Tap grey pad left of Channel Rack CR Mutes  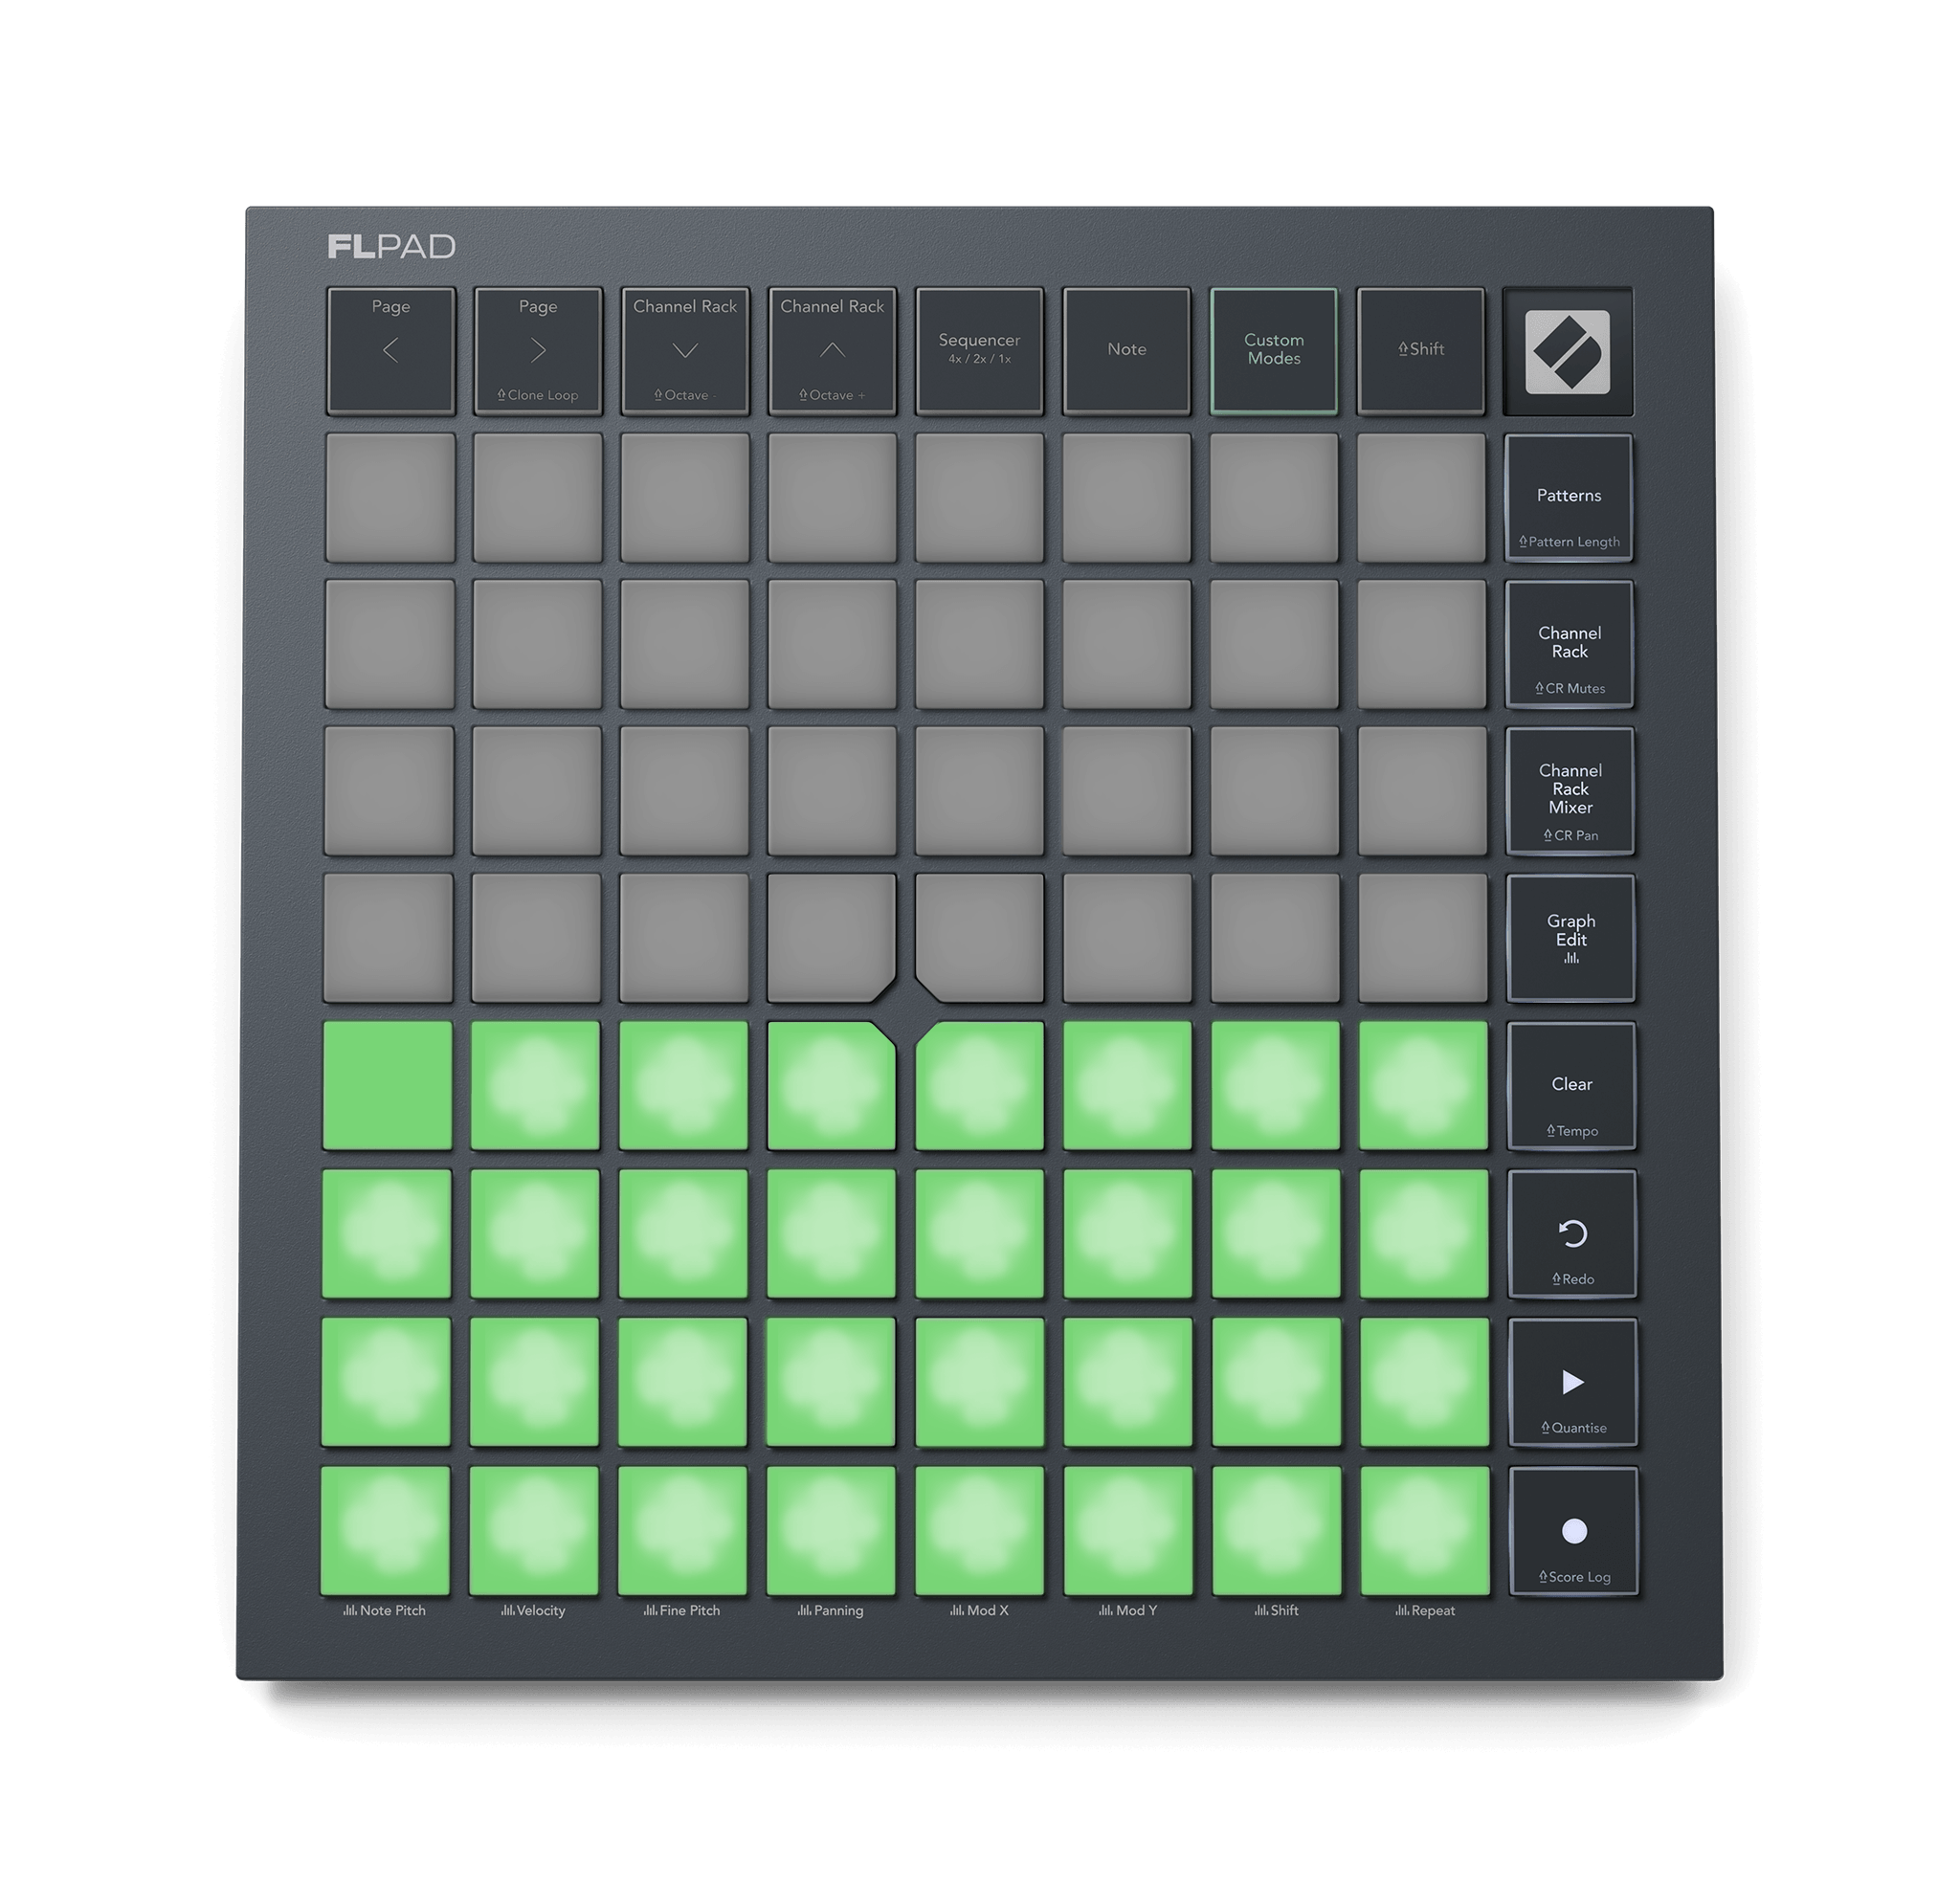[x=1421, y=644]
